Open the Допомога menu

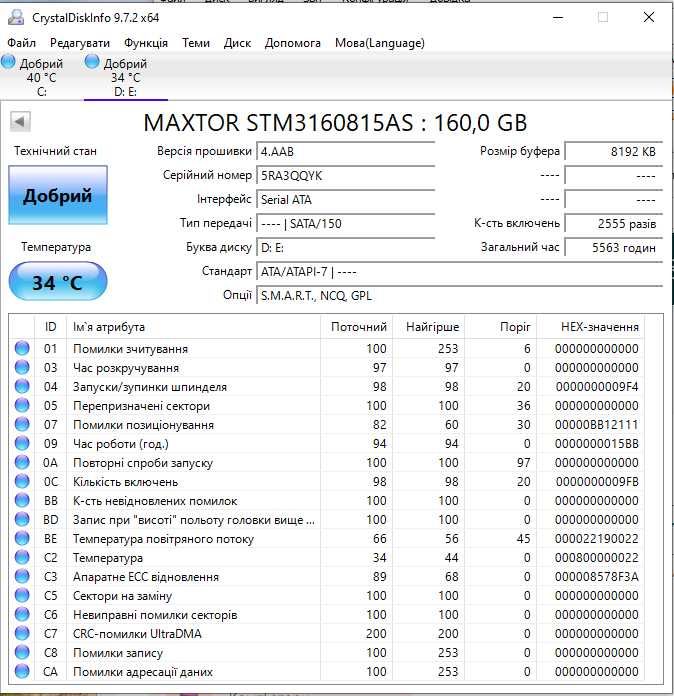293,43
